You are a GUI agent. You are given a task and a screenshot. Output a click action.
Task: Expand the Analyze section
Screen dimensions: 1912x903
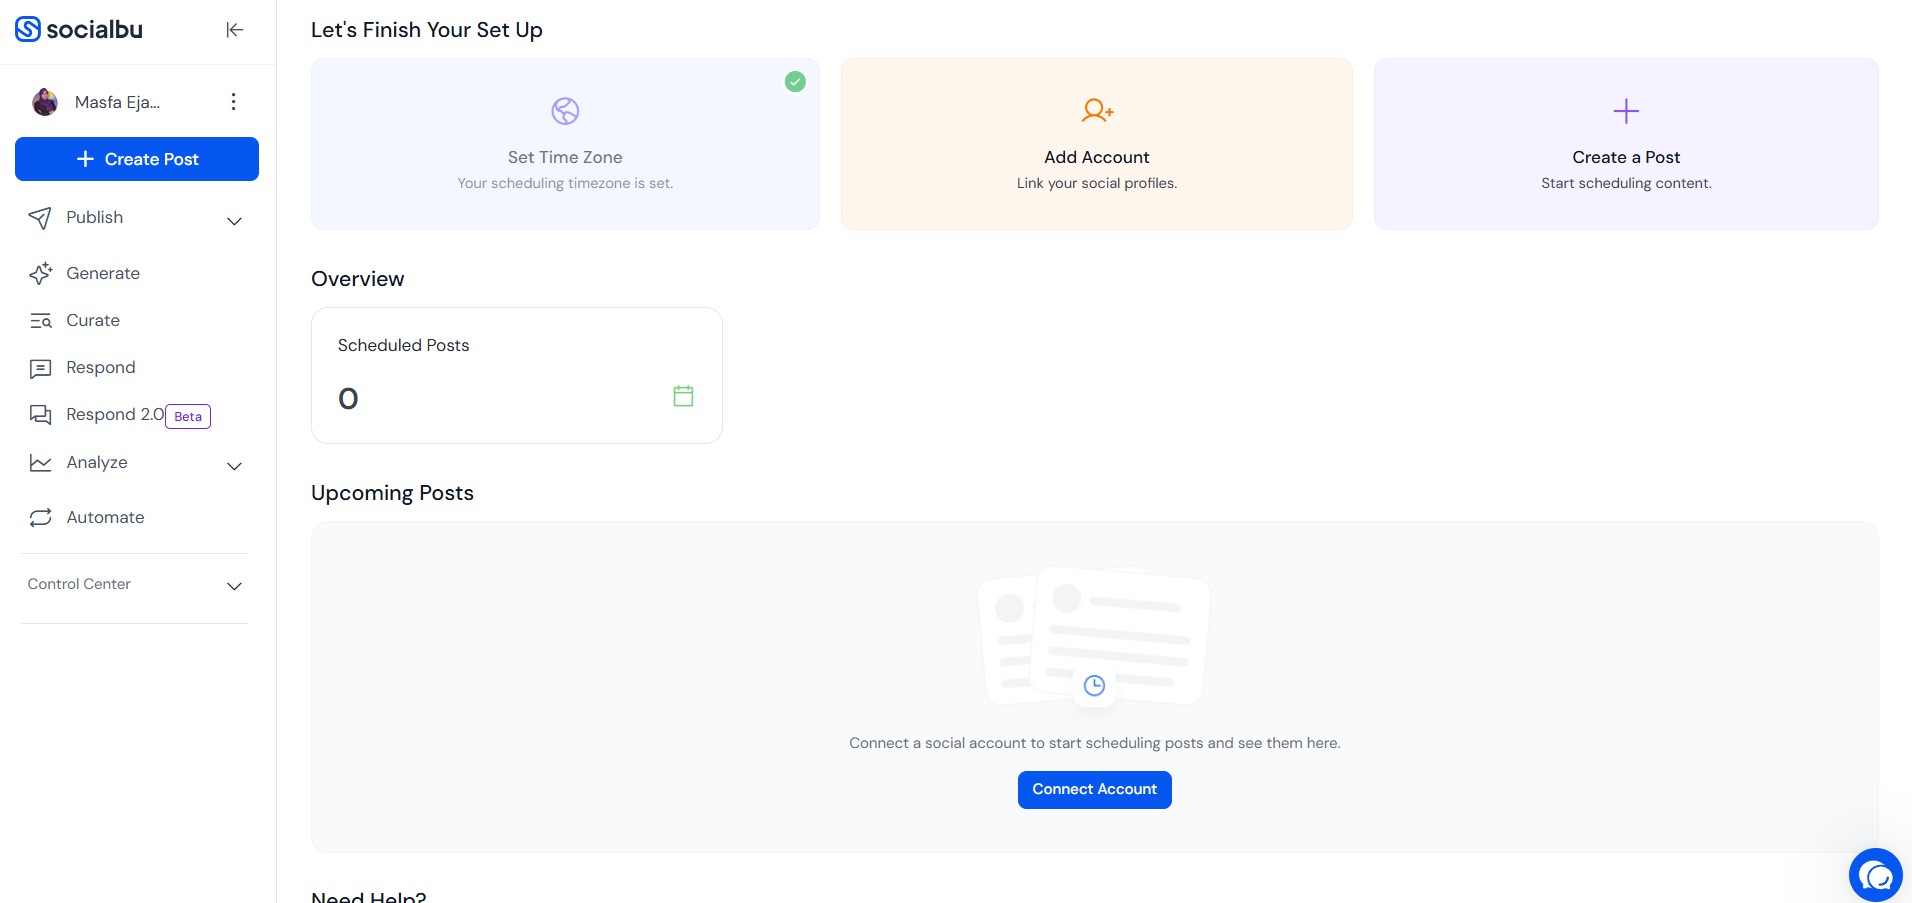(234, 467)
